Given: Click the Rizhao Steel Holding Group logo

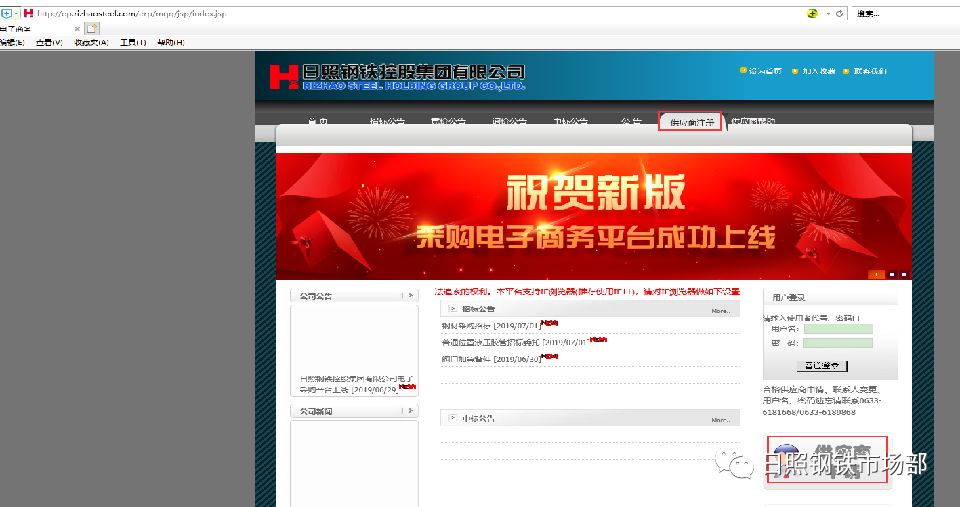Looking at the screenshot, I should [397, 78].
